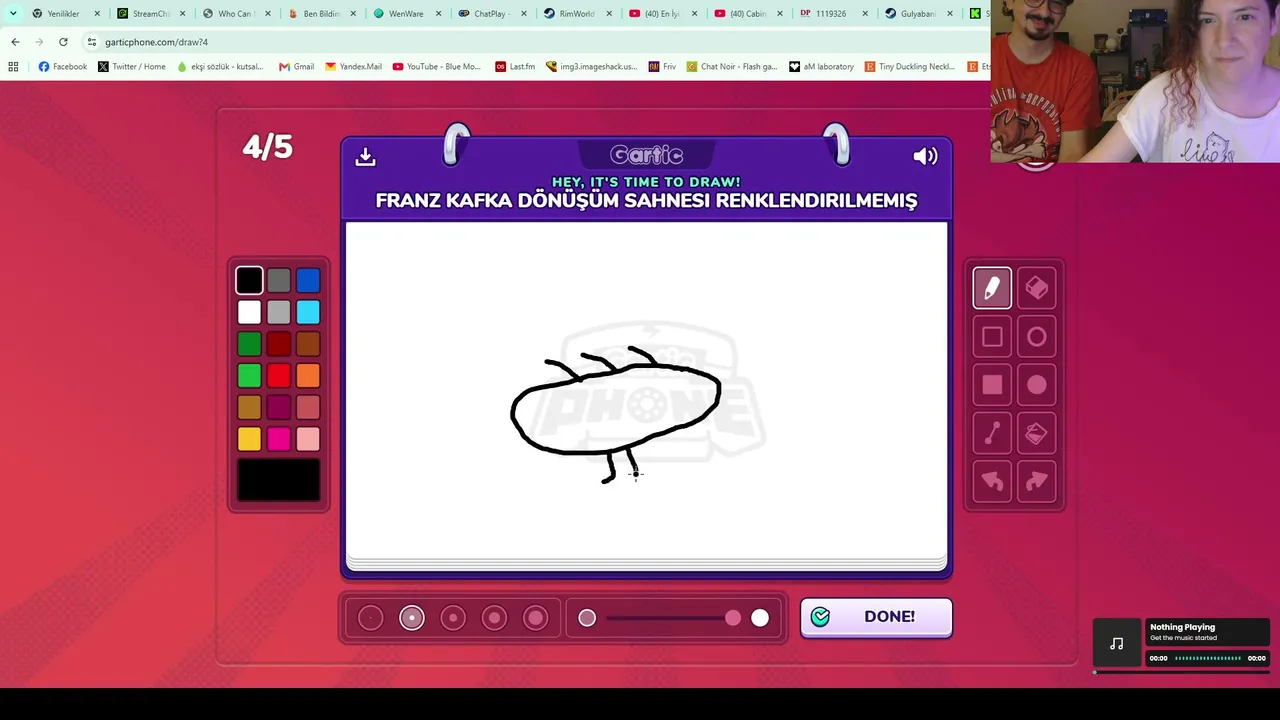
Task: Select the straight line tool
Action: (992, 433)
